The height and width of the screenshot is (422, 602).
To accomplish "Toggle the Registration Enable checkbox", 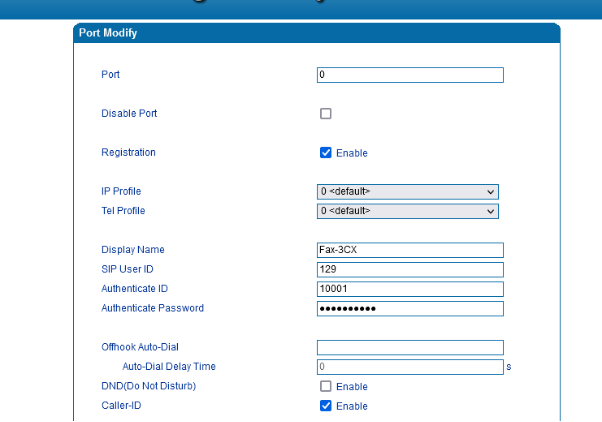I will tap(326, 153).
